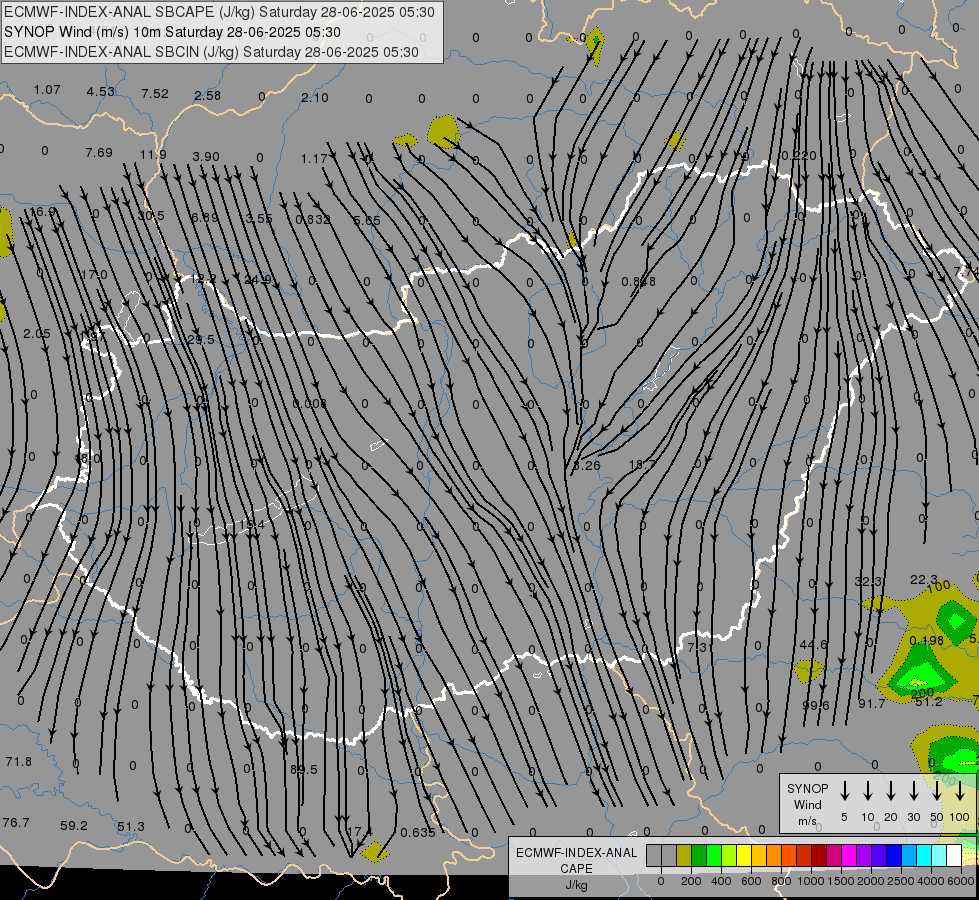Viewport: 979px width, 900px height.
Task: Click the SYNOP Wind 10m header line
Action: click(x=172, y=32)
